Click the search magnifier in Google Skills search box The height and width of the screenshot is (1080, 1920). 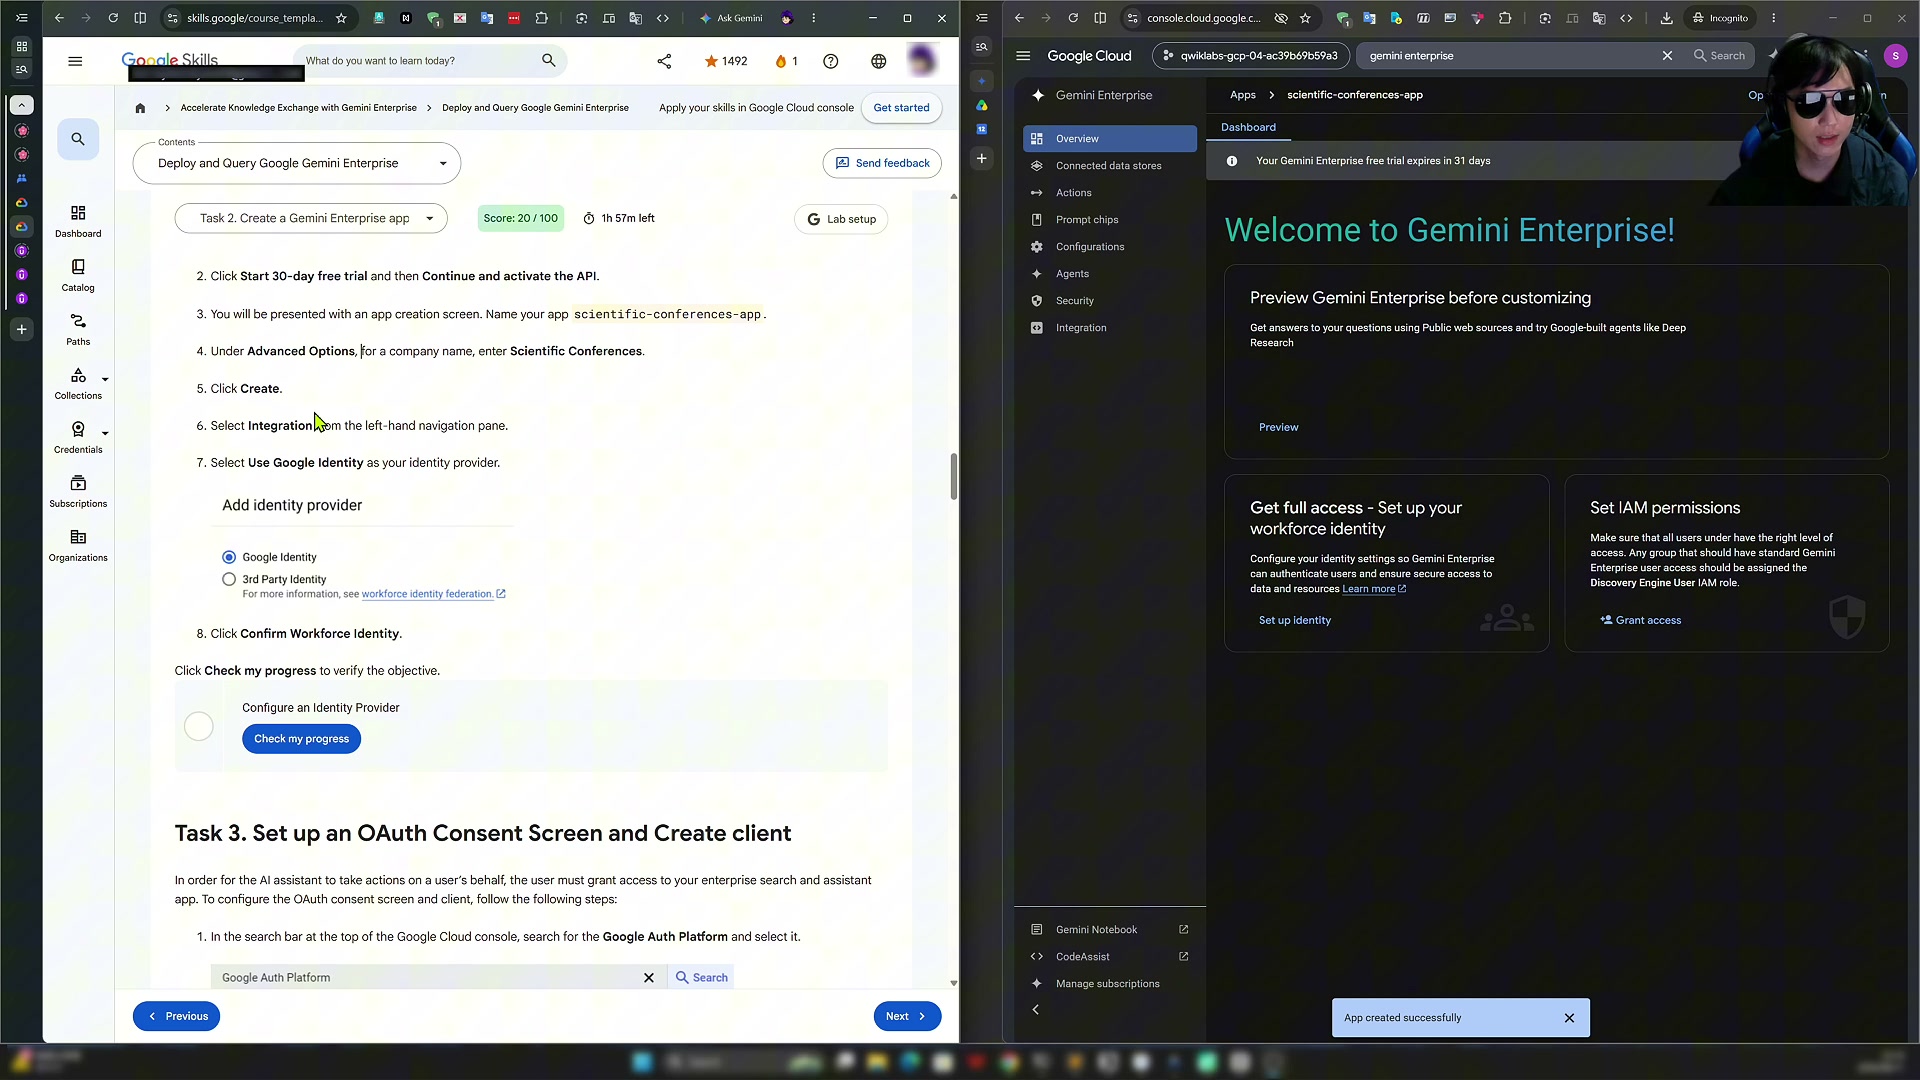point(548,61)
